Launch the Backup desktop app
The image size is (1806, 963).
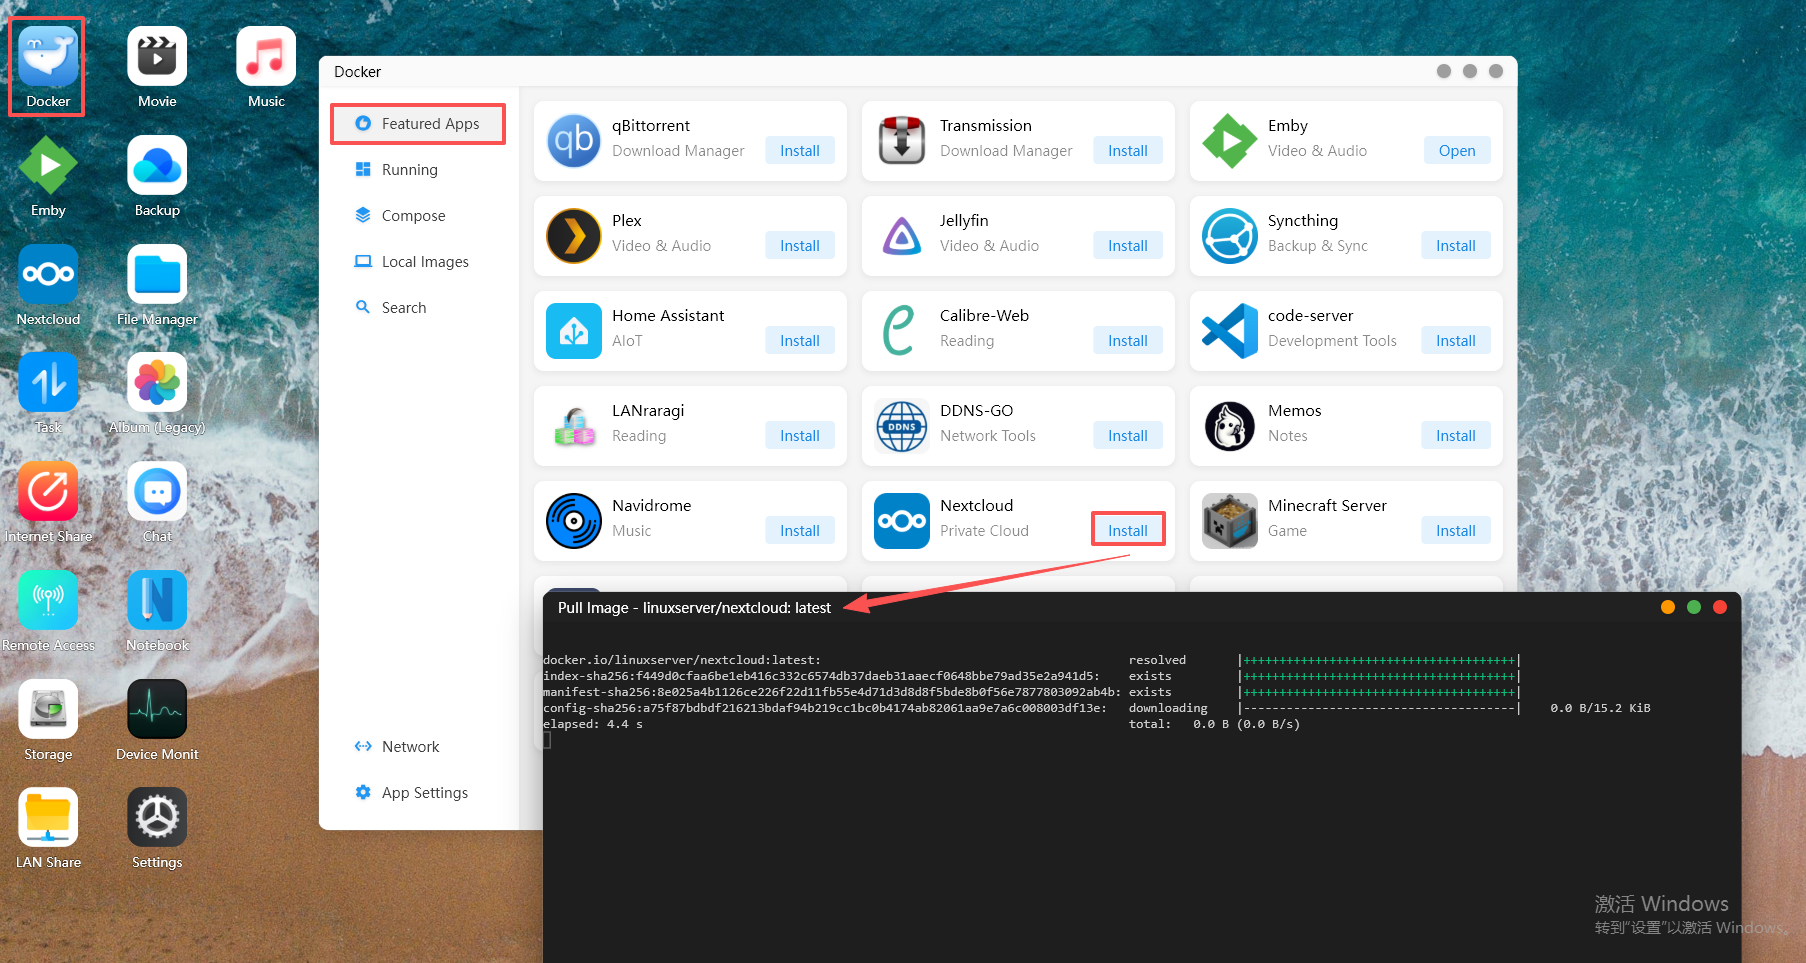[x=157, y=165]
